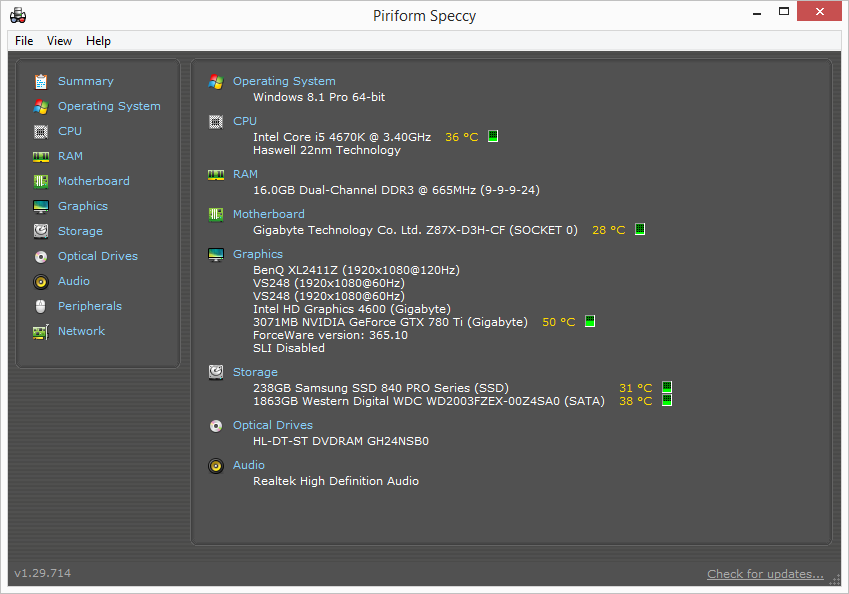The width and height of the screenshot is (849, 594).
Task: Select the Audio speaker icon in sidebar
Action: pyautogui.click(x=41, y=281)
